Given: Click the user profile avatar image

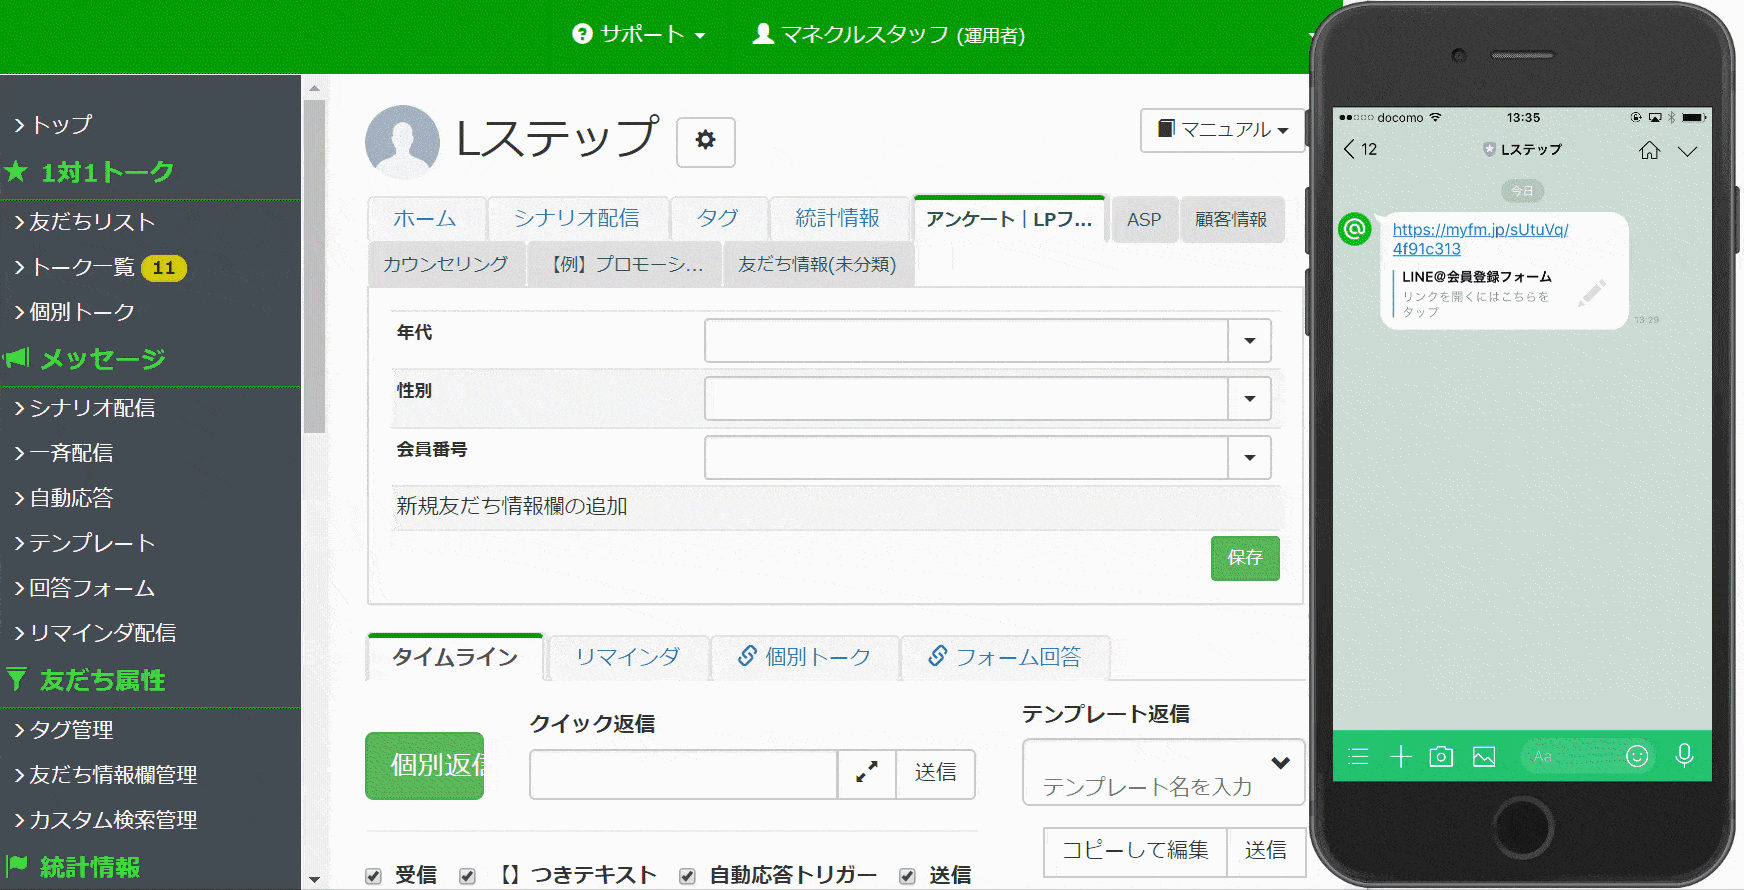Looking at the screenshot, I should click(x=403, y=142).
